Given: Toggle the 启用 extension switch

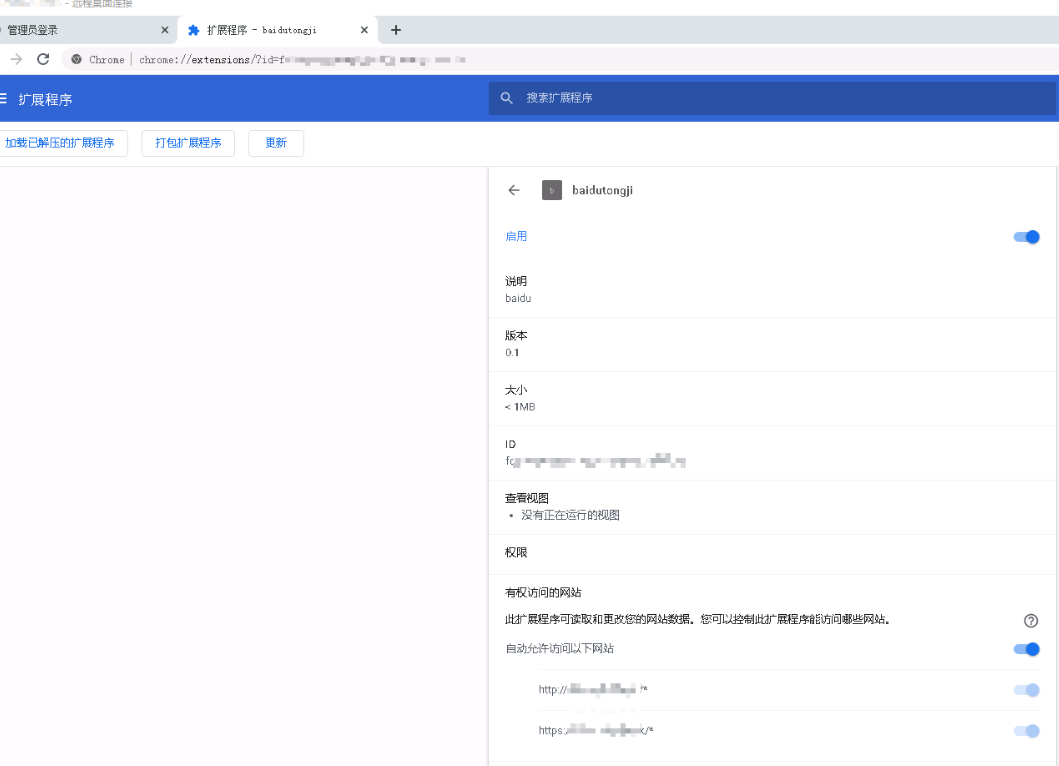Looking at the screenshot, I should coord(1026,237).
